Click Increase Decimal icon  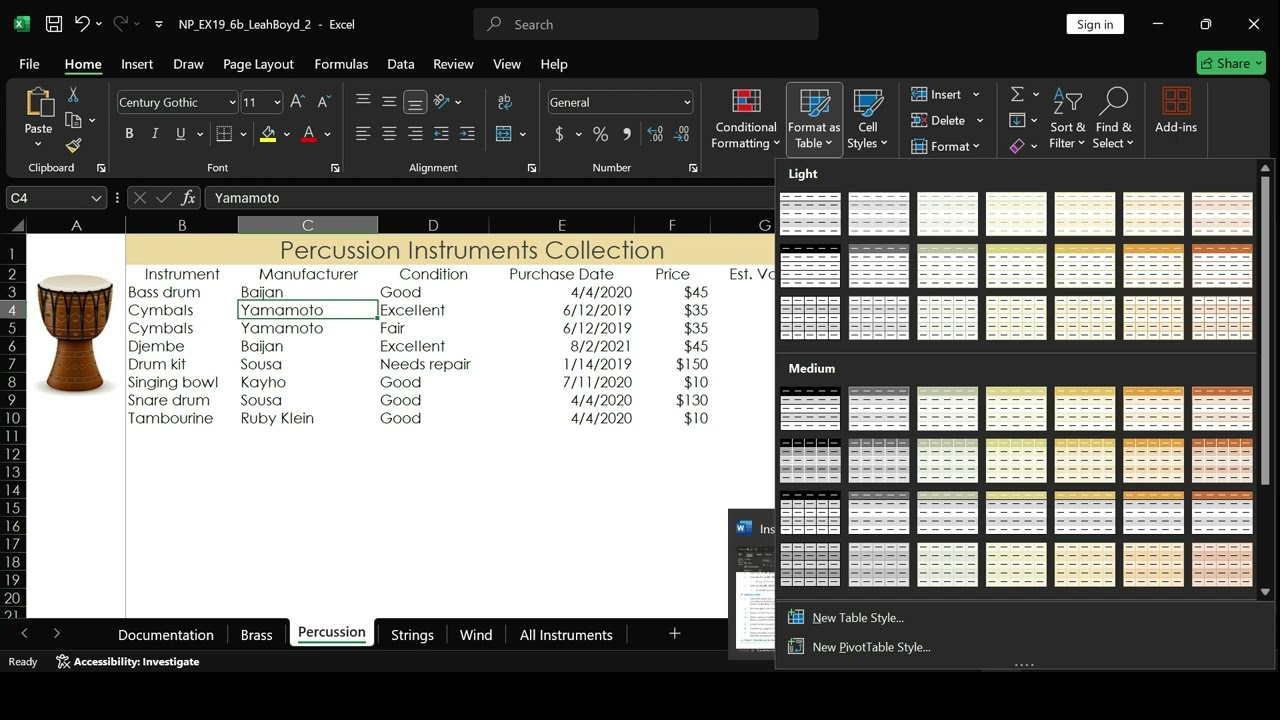(656, 134)
